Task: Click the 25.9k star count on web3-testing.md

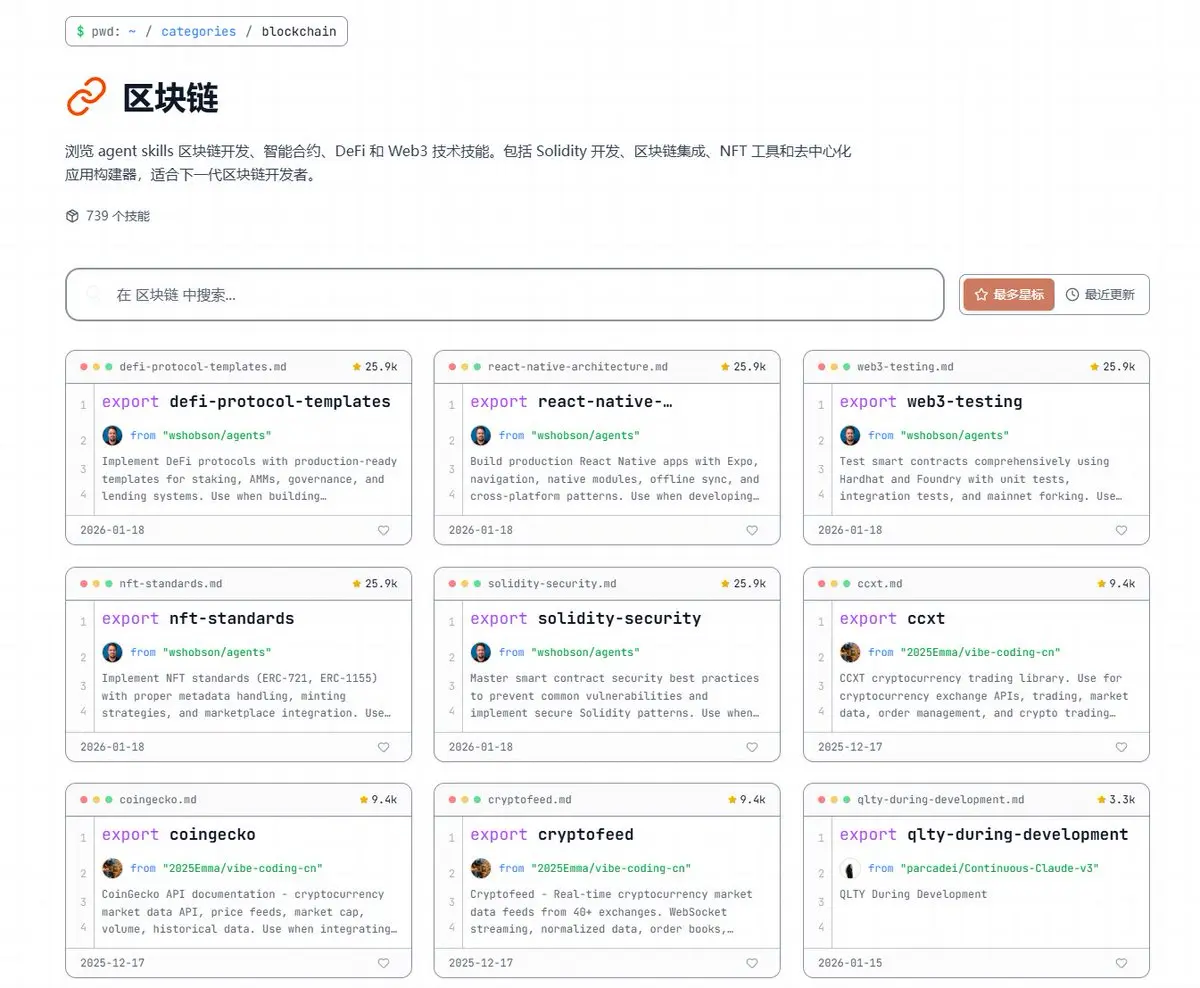Action: pos(1119,367)
